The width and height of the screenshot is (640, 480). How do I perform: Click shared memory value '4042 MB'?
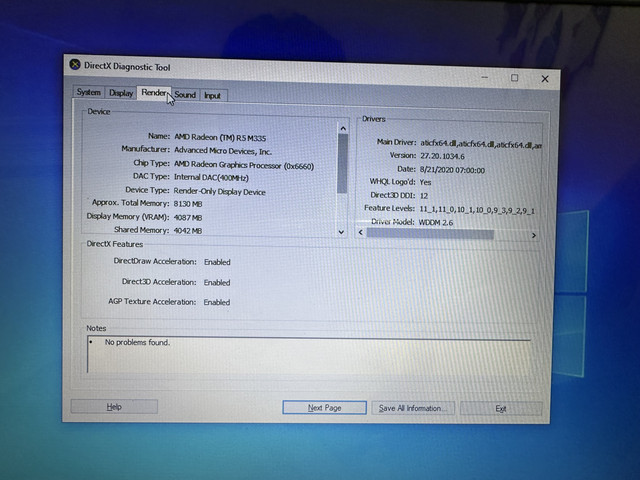pos(188,231)
